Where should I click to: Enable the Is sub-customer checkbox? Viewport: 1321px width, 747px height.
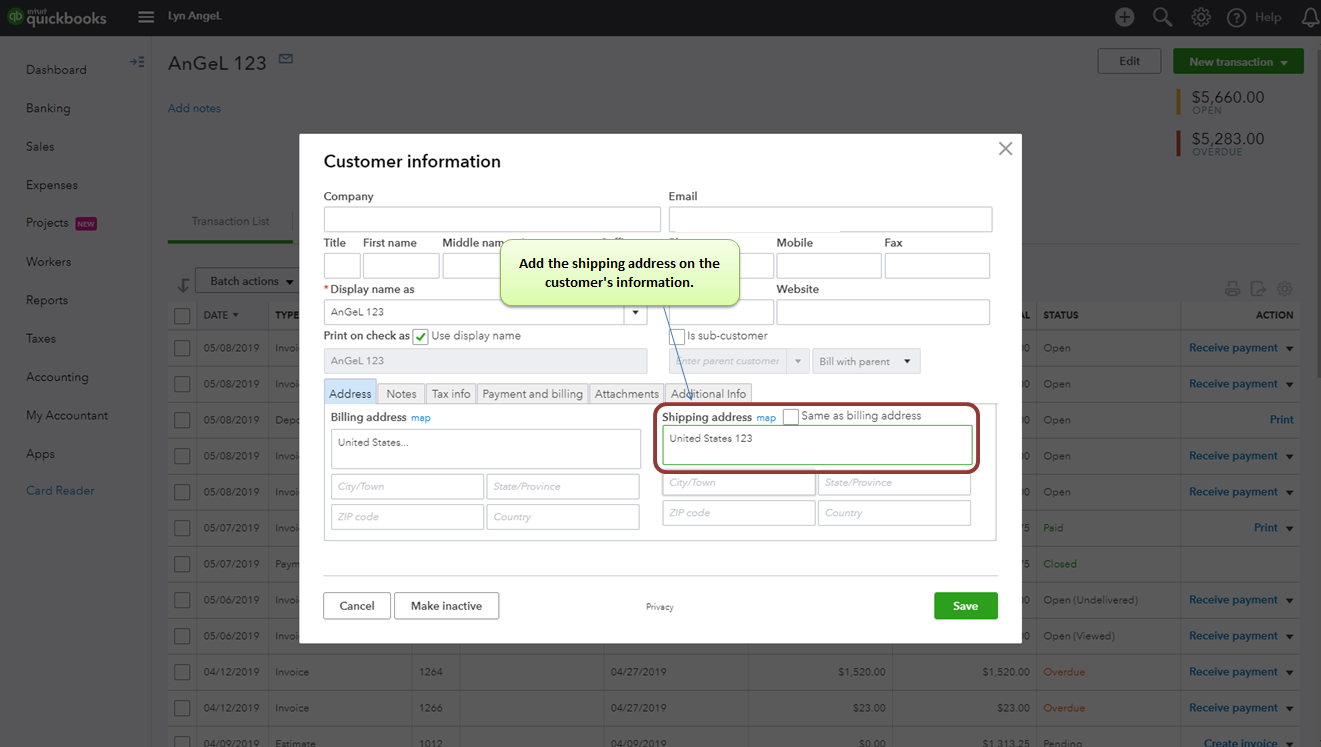click(677, 337)
